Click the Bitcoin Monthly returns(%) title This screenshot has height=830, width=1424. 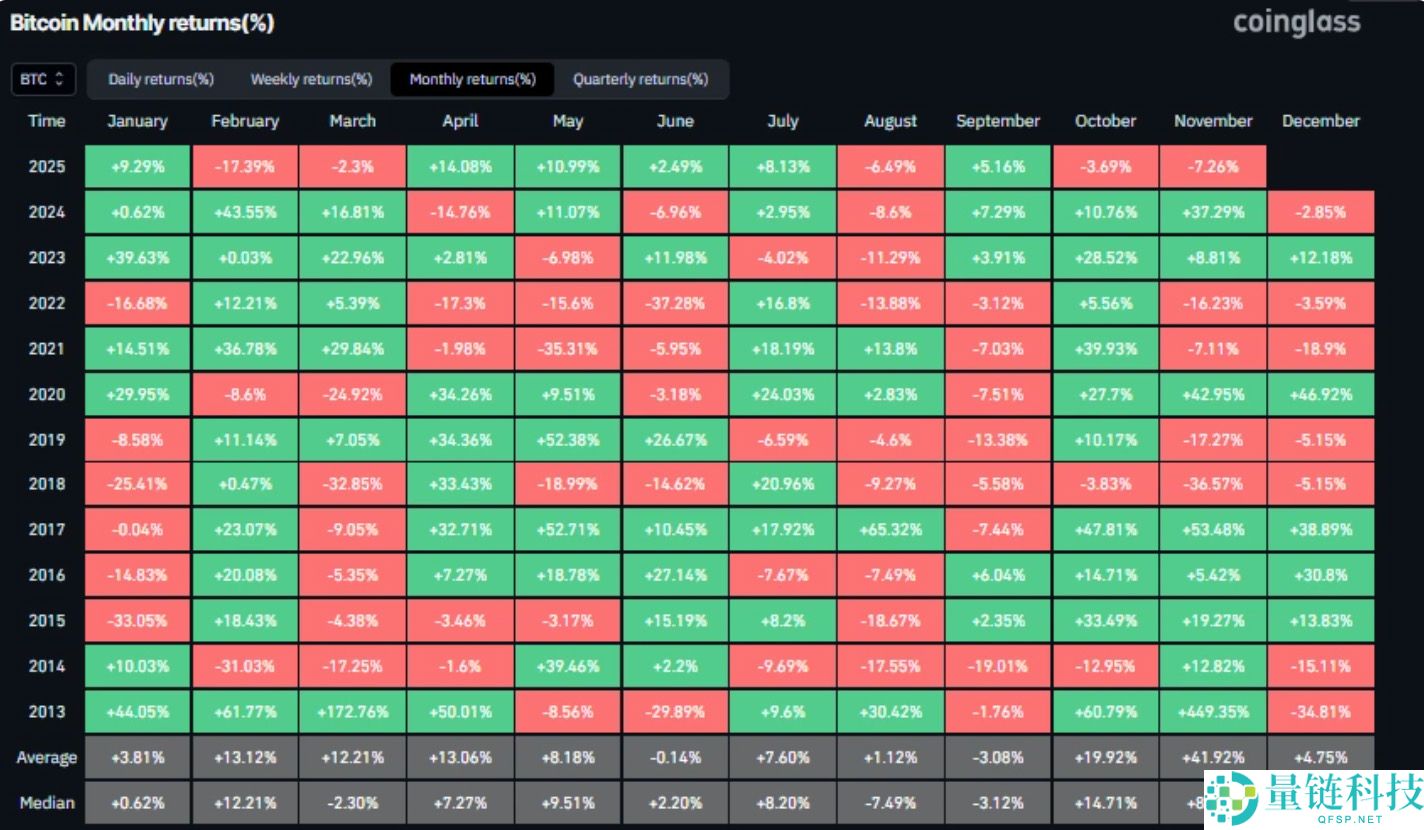click(142, 23)
